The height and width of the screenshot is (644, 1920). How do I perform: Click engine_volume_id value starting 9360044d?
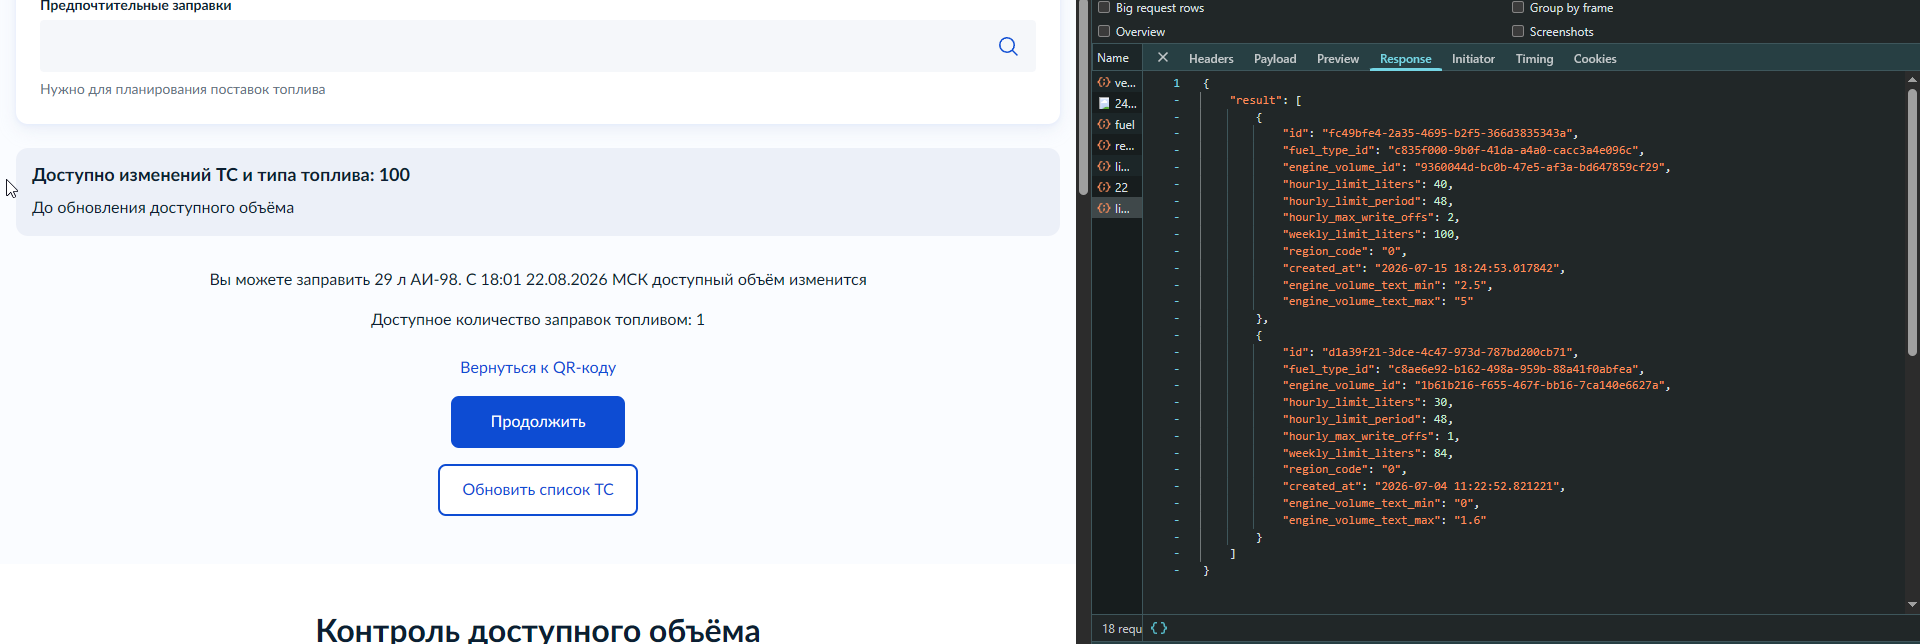1539,167
